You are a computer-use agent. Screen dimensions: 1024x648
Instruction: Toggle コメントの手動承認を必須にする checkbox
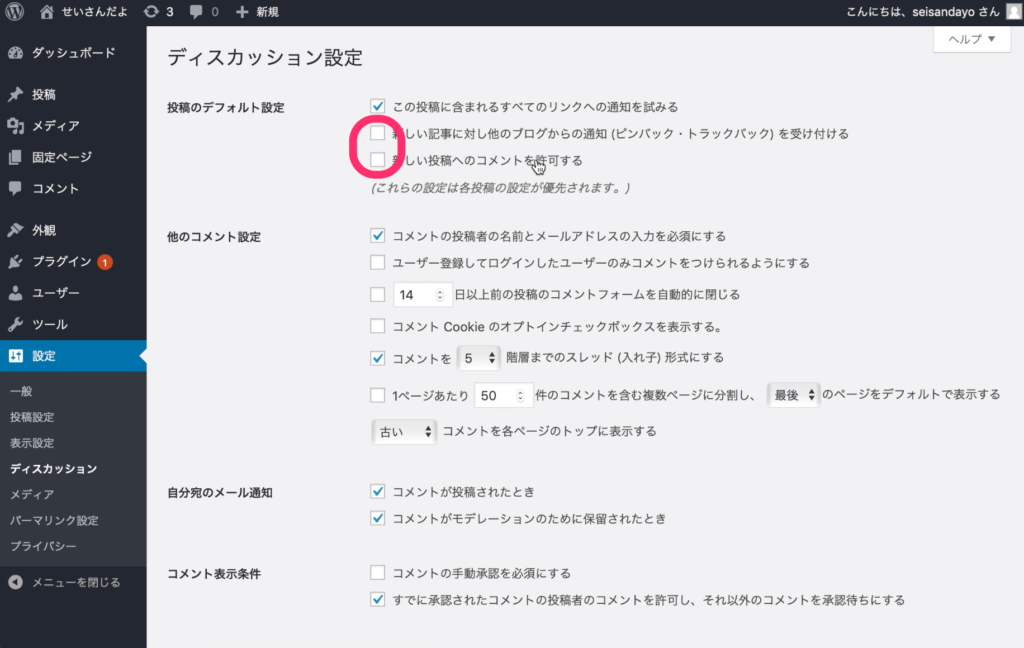377,573
